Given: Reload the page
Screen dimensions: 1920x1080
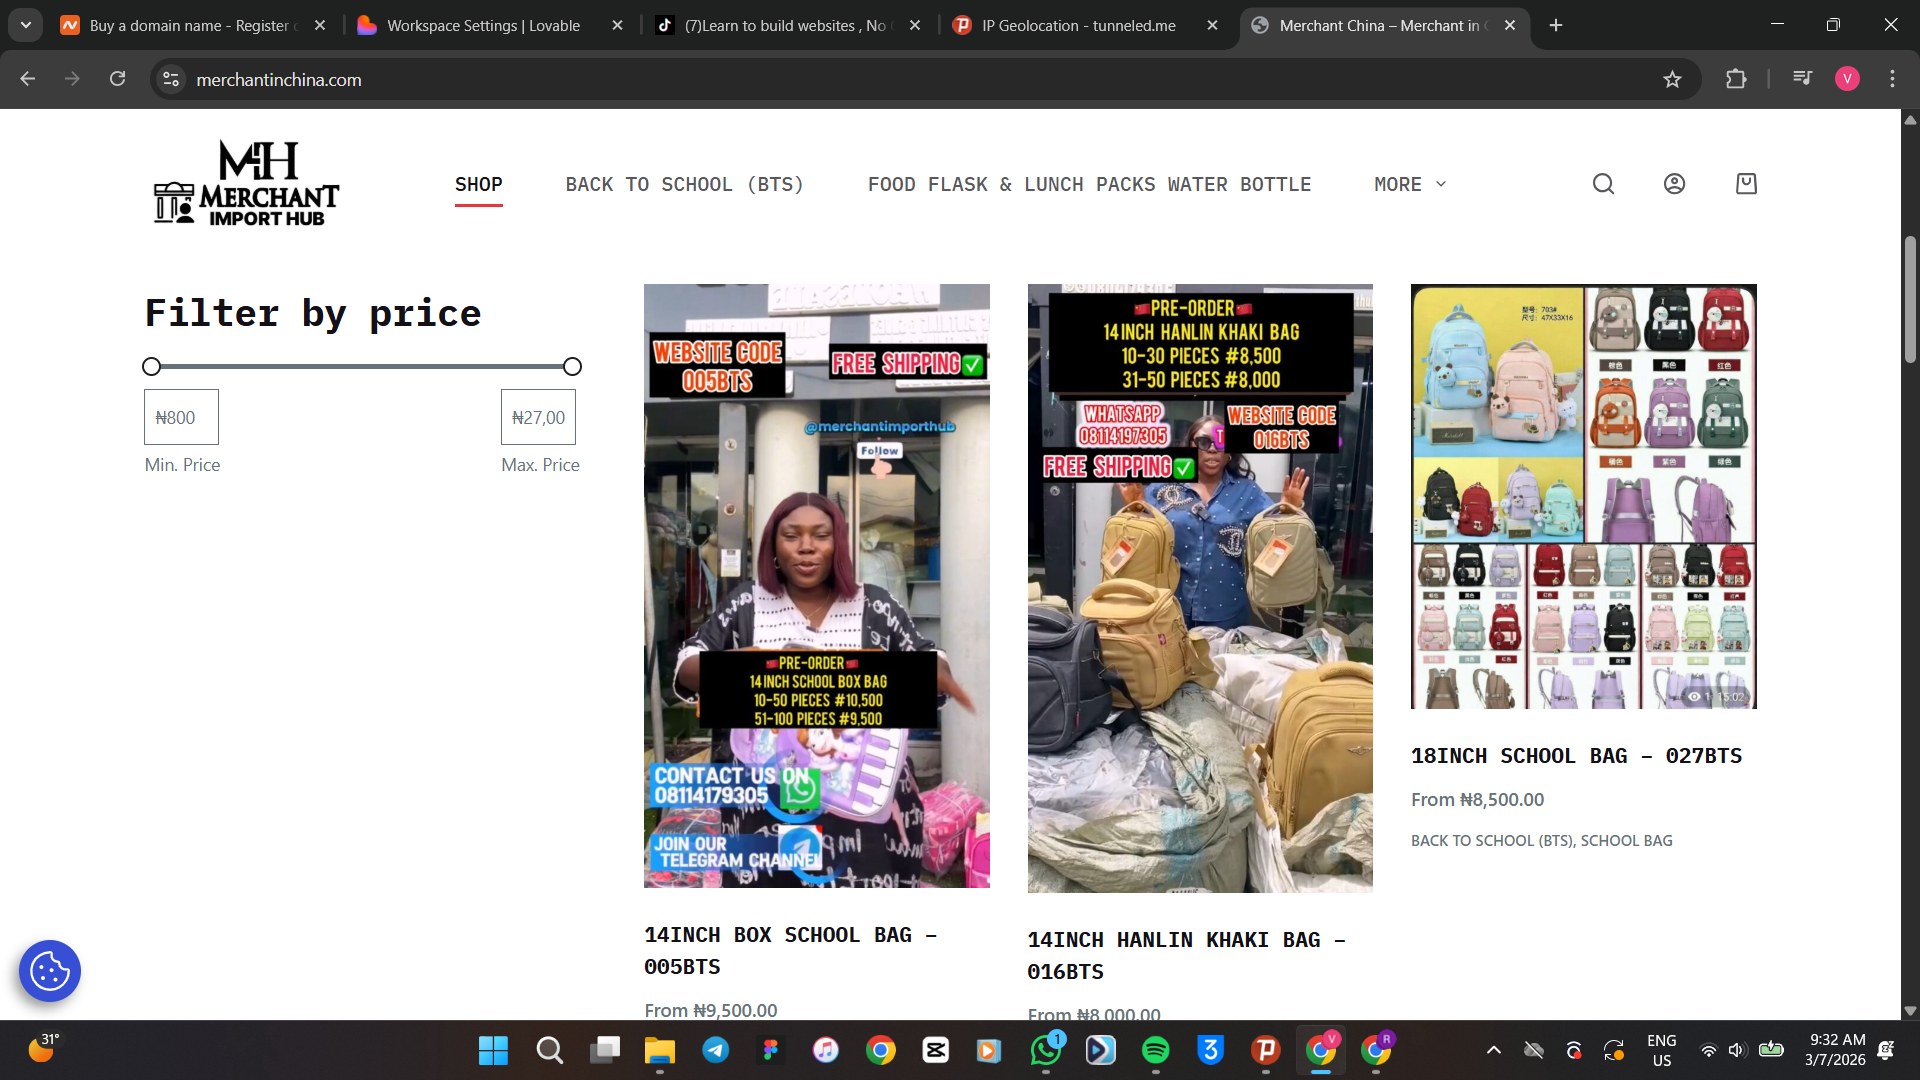Looking at the screenshot, I should pyautogui.click(x=118, y=79).
